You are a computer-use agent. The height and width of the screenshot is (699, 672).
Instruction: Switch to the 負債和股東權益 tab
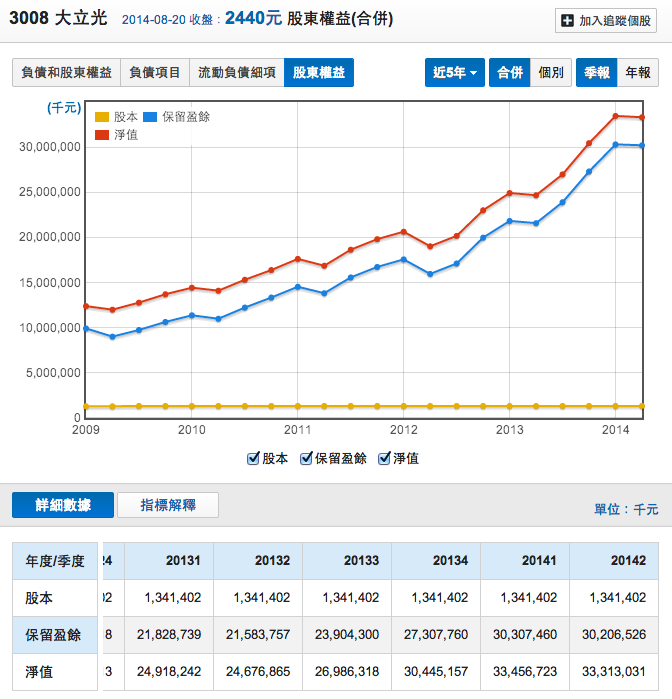[x=66, y=73]
